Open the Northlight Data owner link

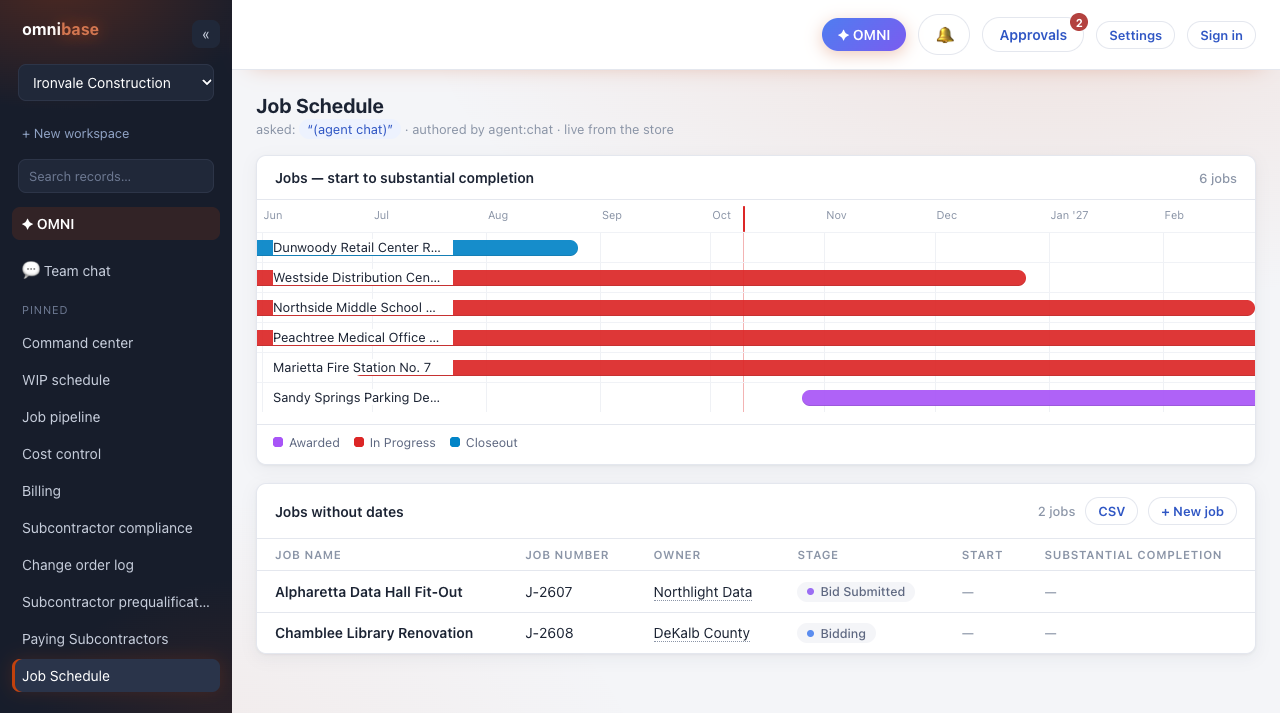coord(703,592)
